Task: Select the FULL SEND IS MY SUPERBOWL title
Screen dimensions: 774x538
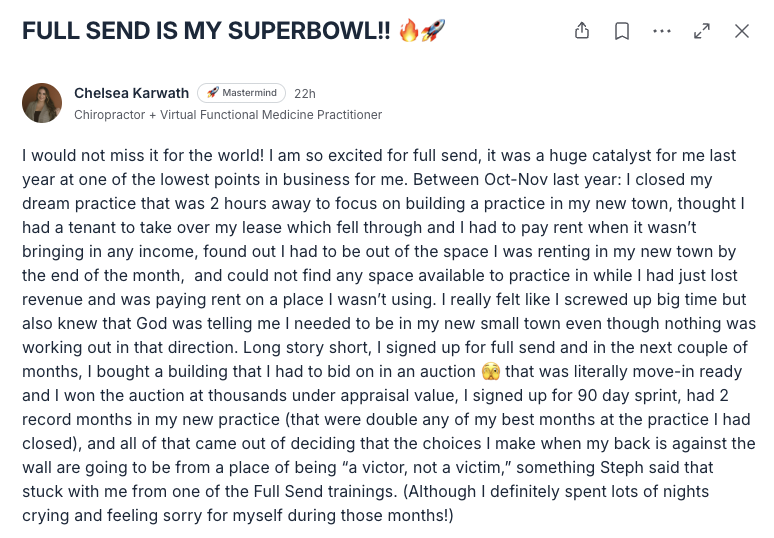Action: [x=206, y=31]
